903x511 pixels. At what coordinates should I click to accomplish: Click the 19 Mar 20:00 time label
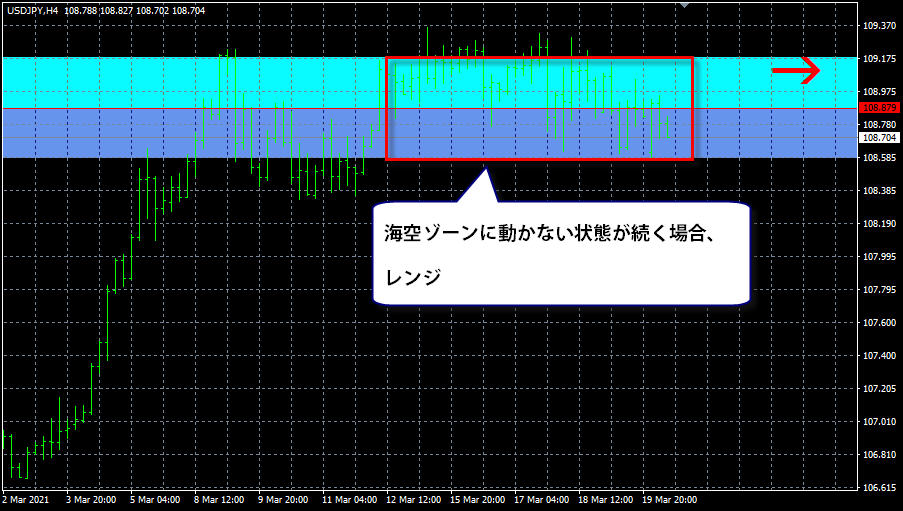point(669,499)
